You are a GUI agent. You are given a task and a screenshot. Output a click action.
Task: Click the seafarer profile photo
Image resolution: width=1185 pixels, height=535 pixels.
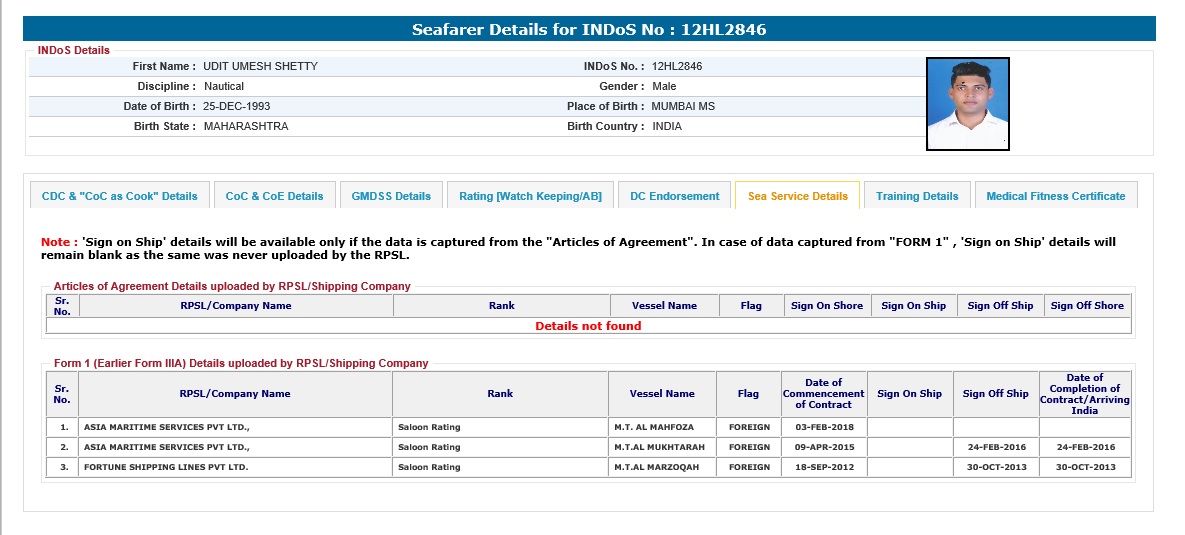coord(967,104)
